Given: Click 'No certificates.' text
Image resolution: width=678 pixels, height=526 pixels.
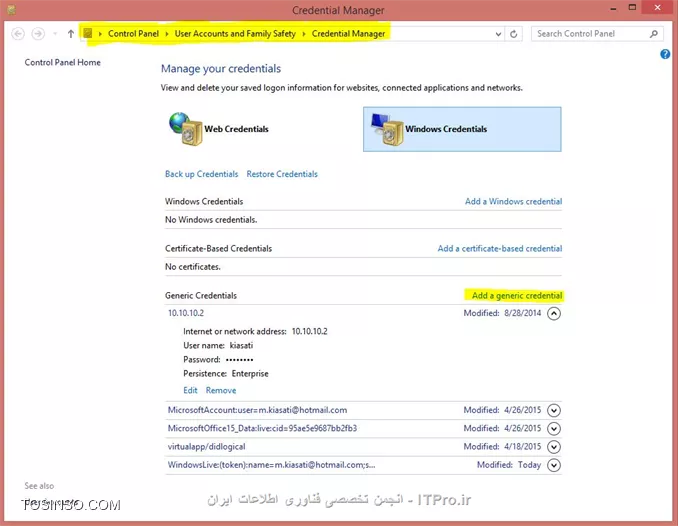Looking at the screenshot, I should (x=193, y=267).
